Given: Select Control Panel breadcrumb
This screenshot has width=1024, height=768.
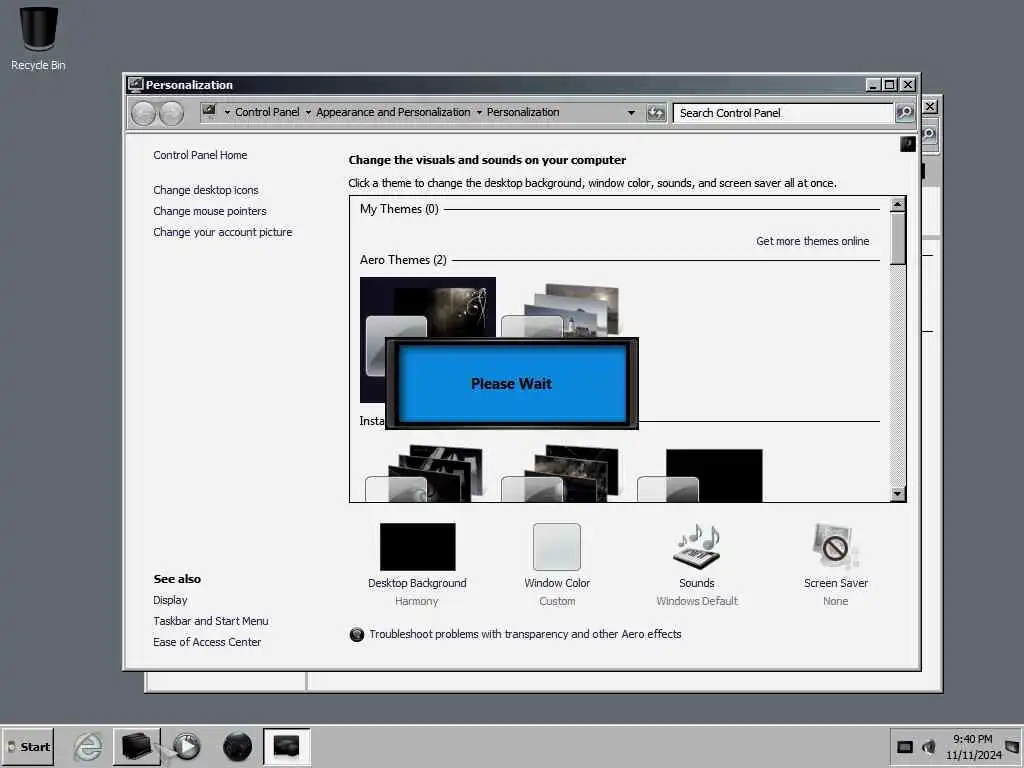Looking at the screenshot, I should [x=267, y=112].
